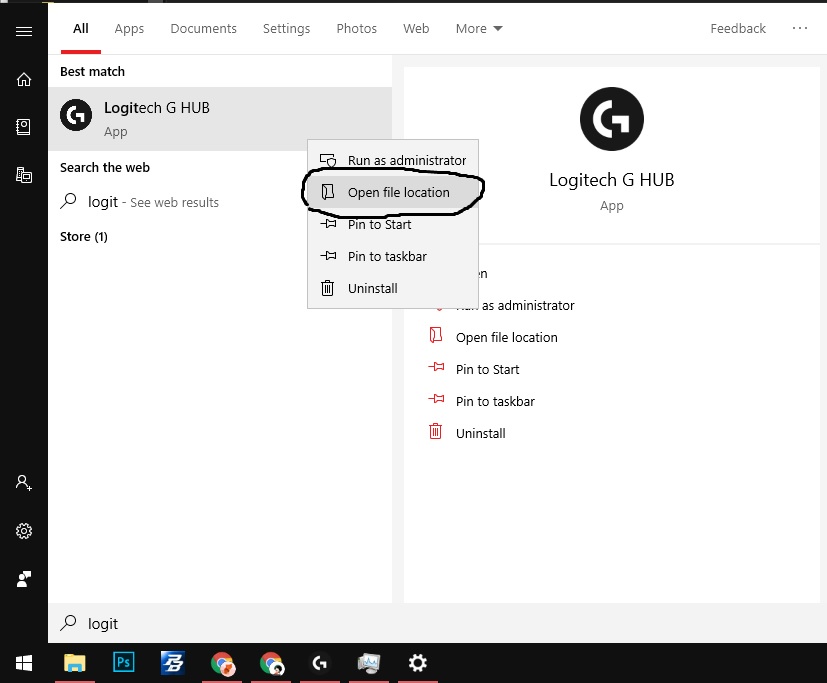Switch to the Documents tab
Screen dimensions: 827x683
(204, 28)
